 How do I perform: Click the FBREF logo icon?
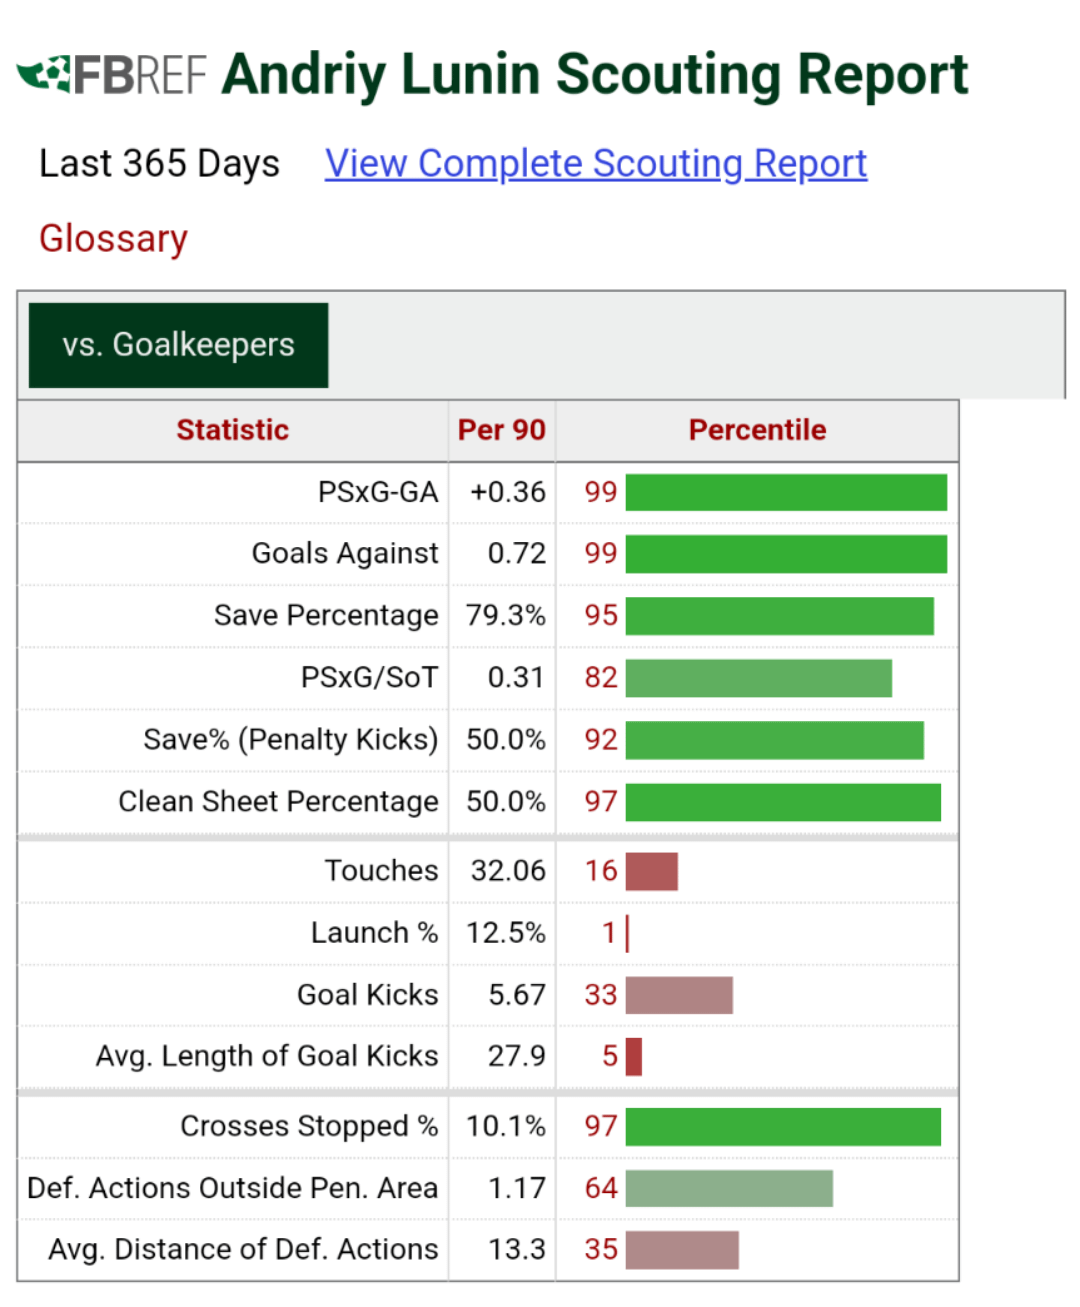tap(112, 75)
